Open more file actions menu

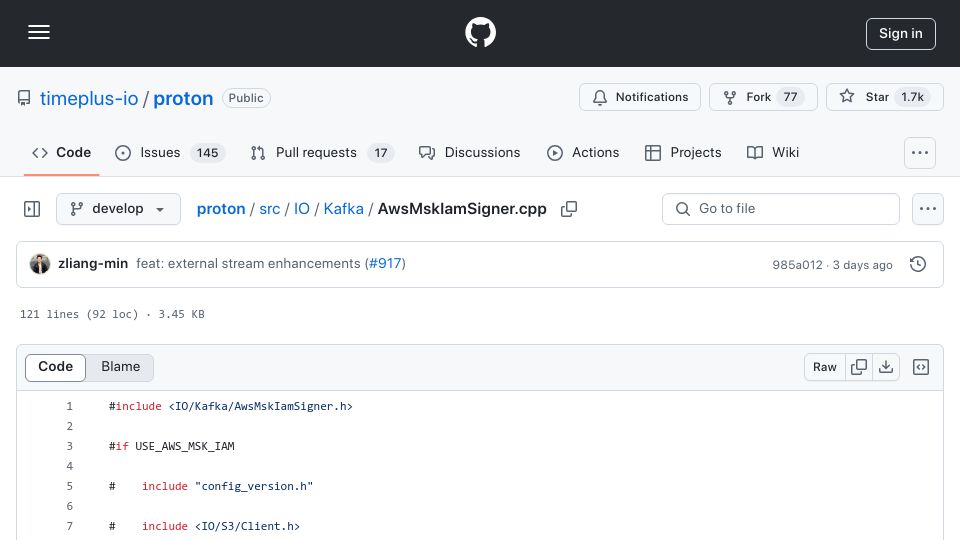(928, 209)
